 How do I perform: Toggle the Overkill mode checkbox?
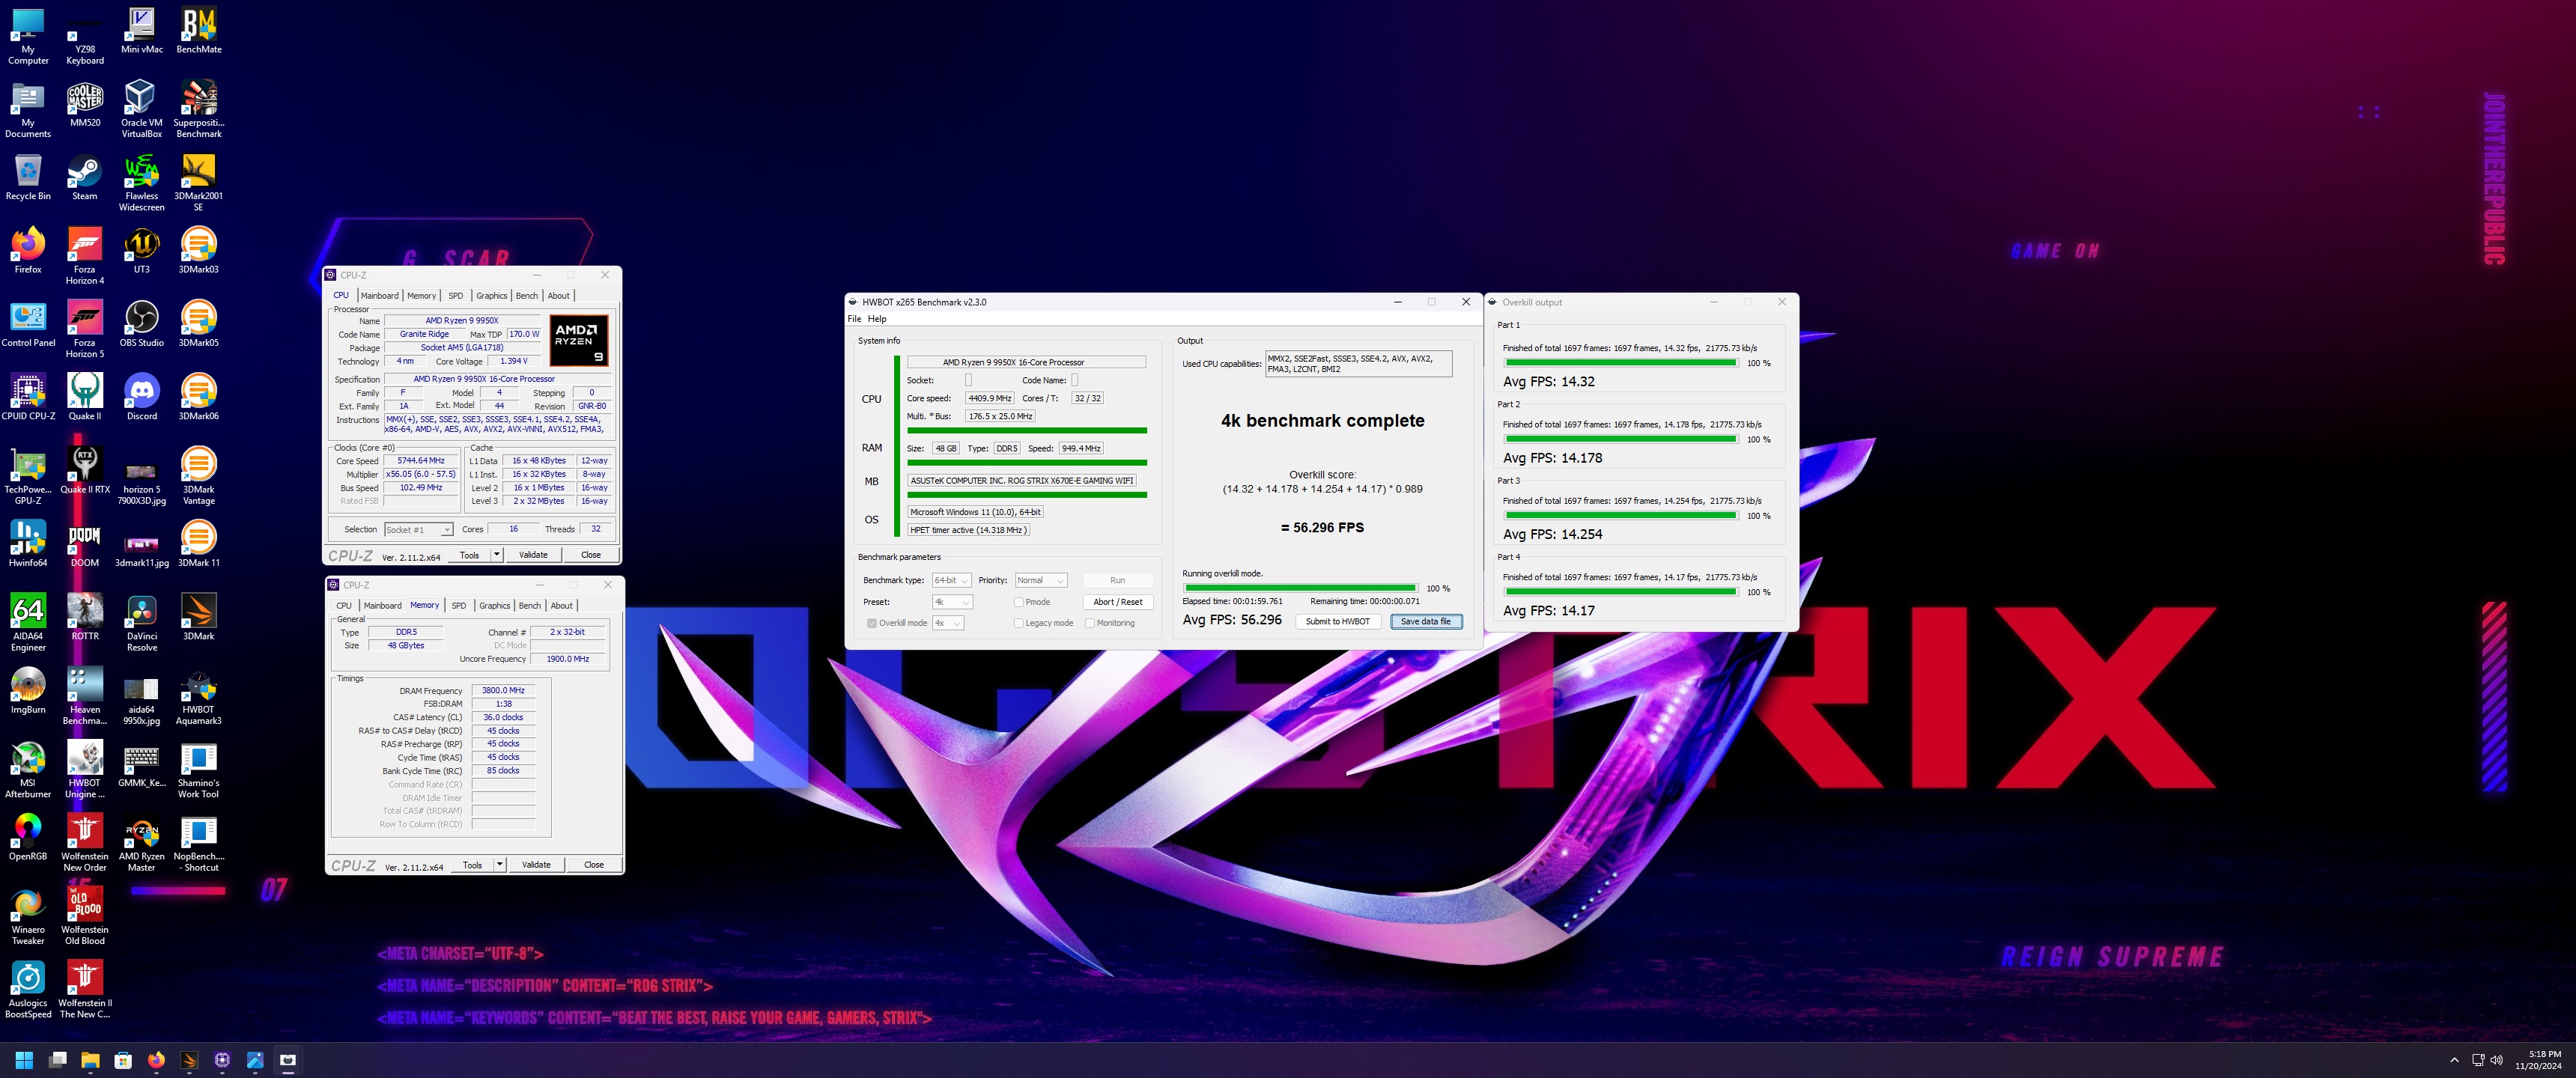tap(872, 623)
